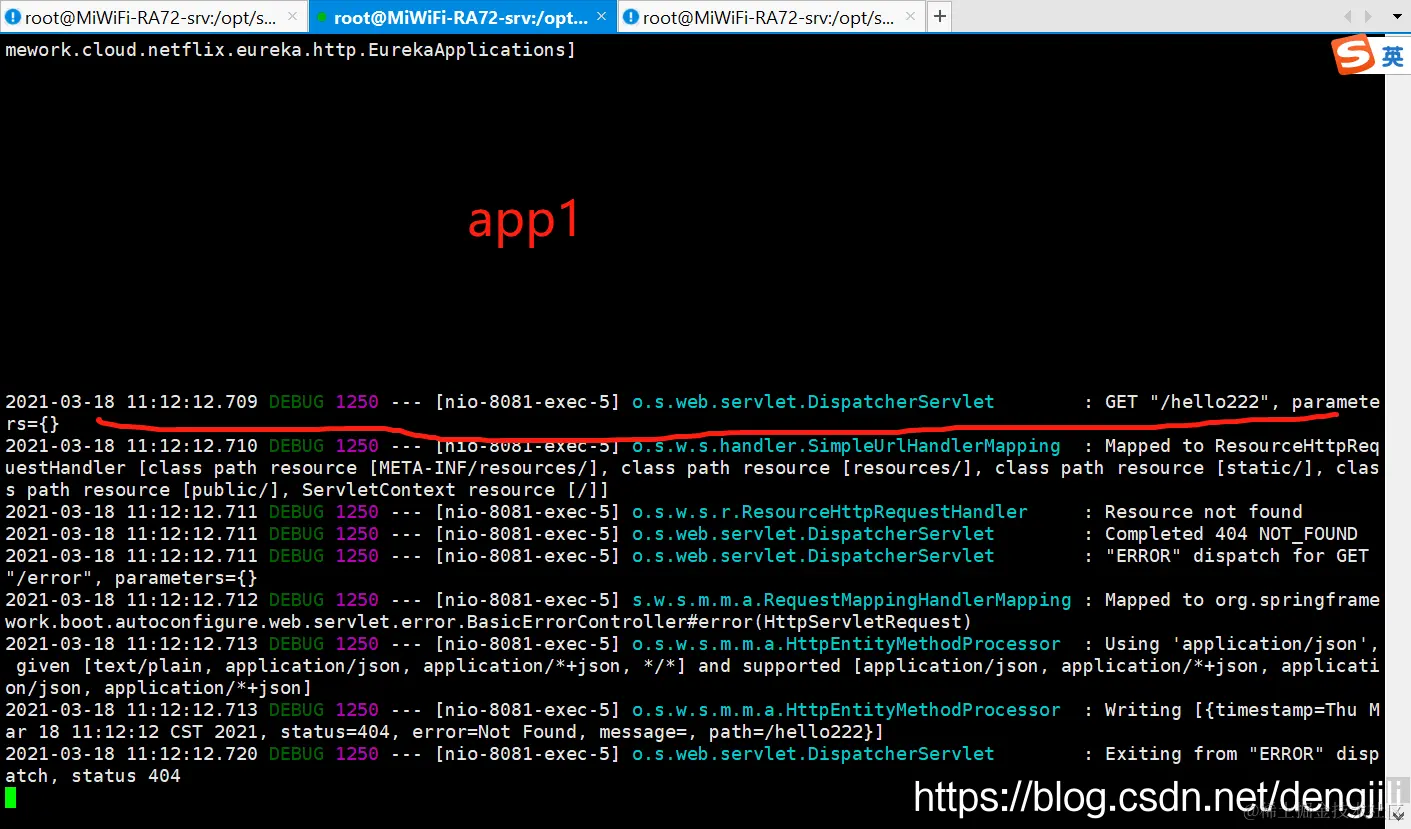Click the message Completed 404 NOT_FOUND
This screenshot has height=829, width=1411.
pyautogui.click(x=1231, y=534)
